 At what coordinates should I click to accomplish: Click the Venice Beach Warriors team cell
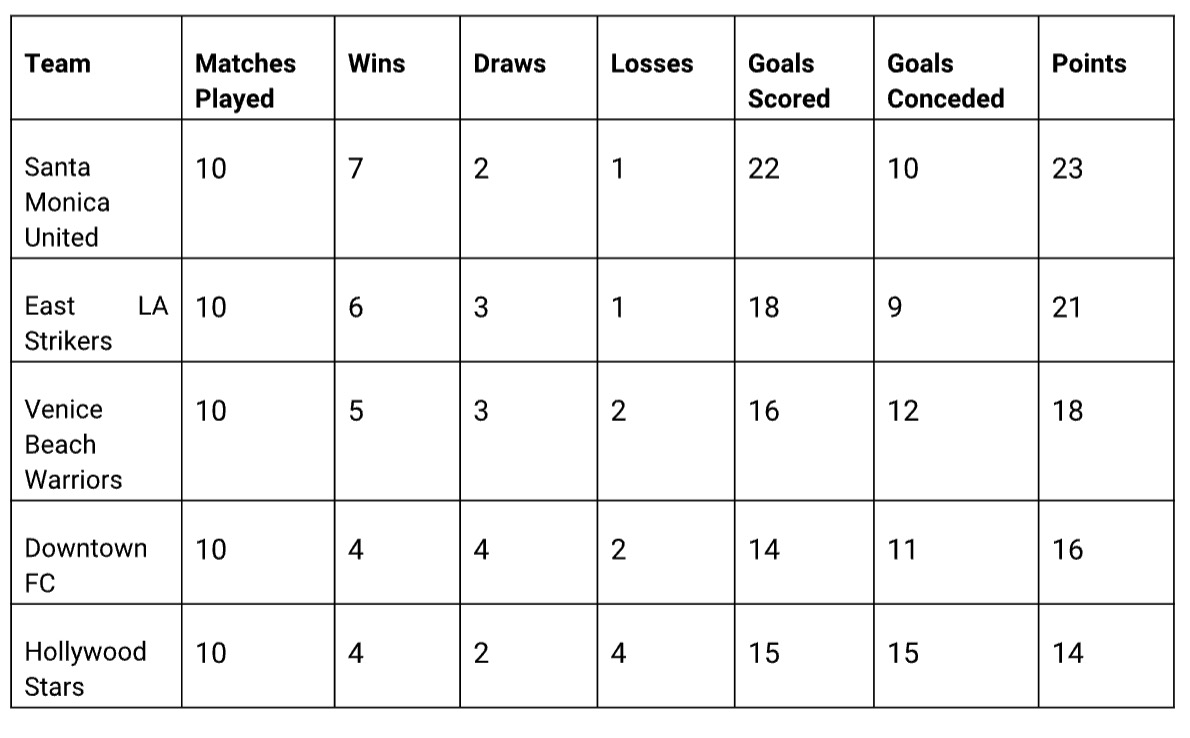coord(73,444)
